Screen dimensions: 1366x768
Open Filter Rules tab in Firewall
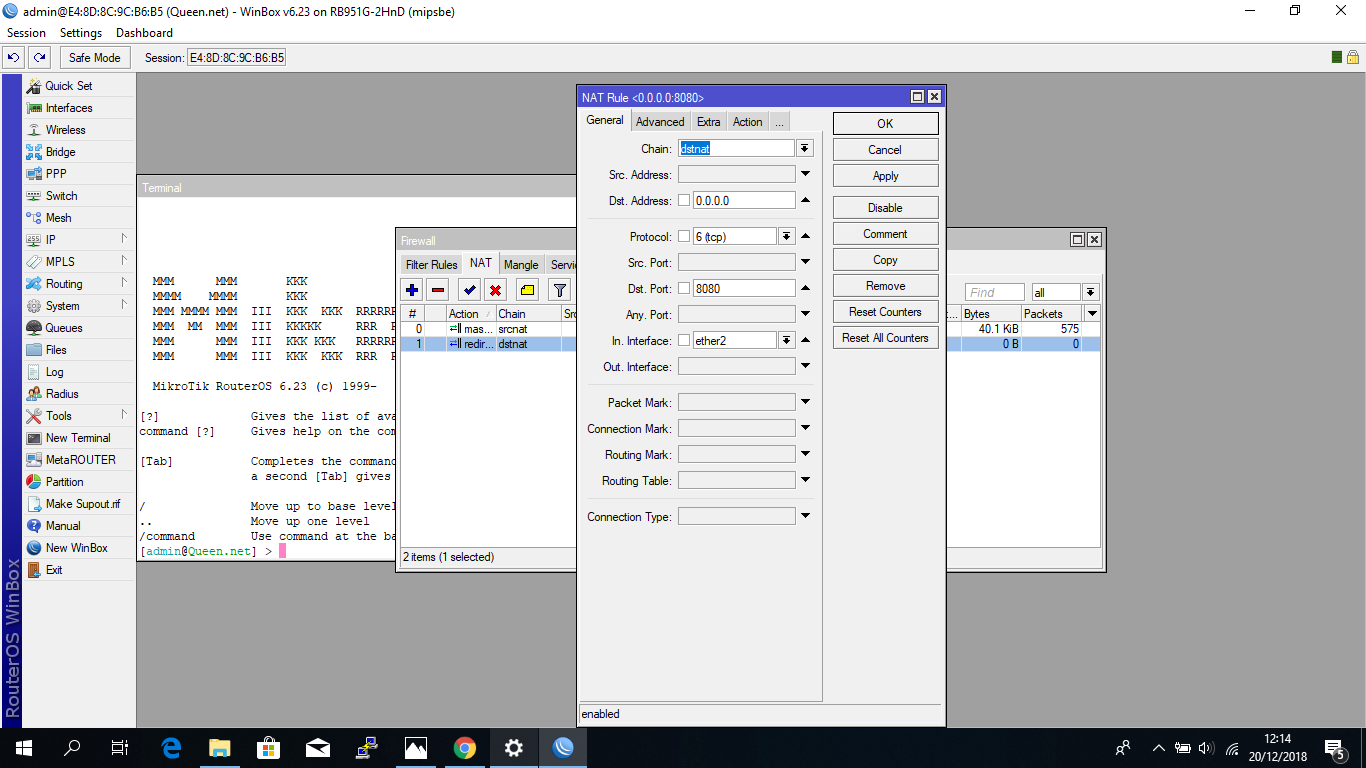431,265
